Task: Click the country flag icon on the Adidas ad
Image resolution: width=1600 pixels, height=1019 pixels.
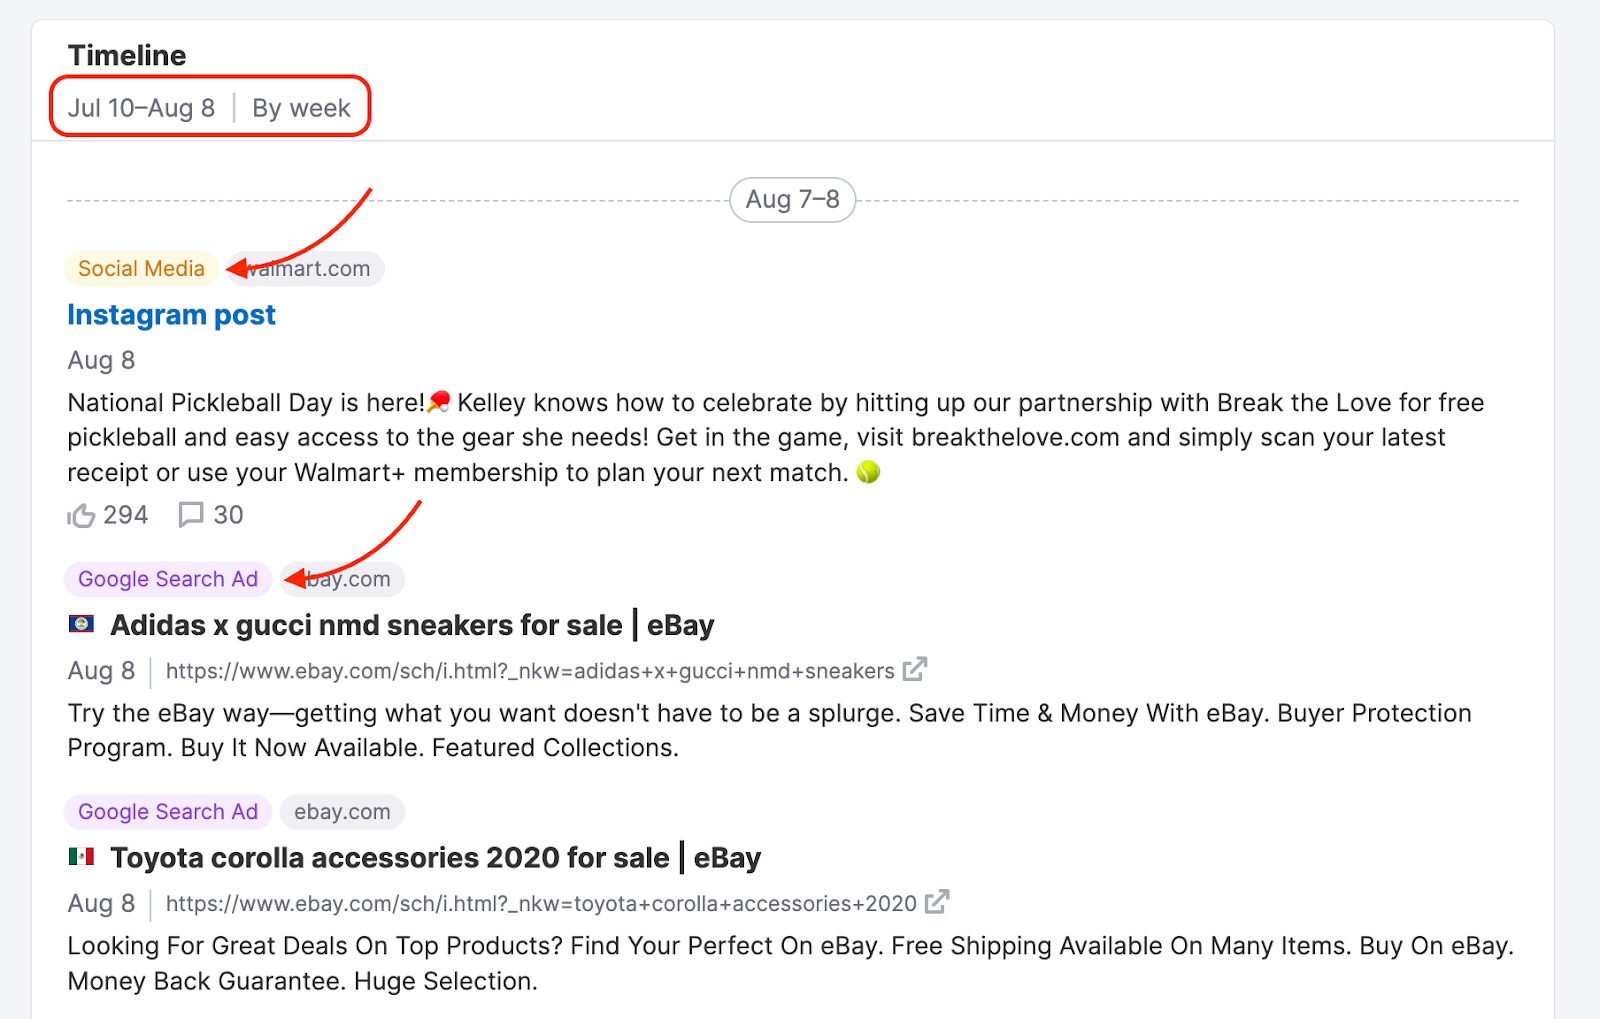Action: pyautogui.click(x=84, y=624)
